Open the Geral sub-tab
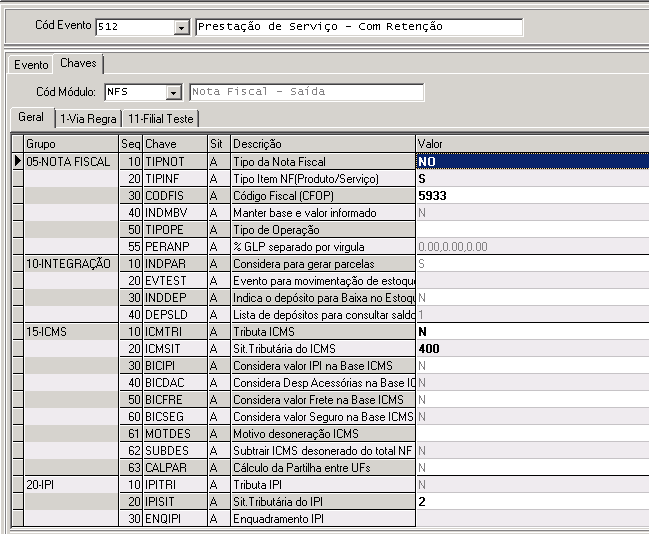 pos(31,118)
